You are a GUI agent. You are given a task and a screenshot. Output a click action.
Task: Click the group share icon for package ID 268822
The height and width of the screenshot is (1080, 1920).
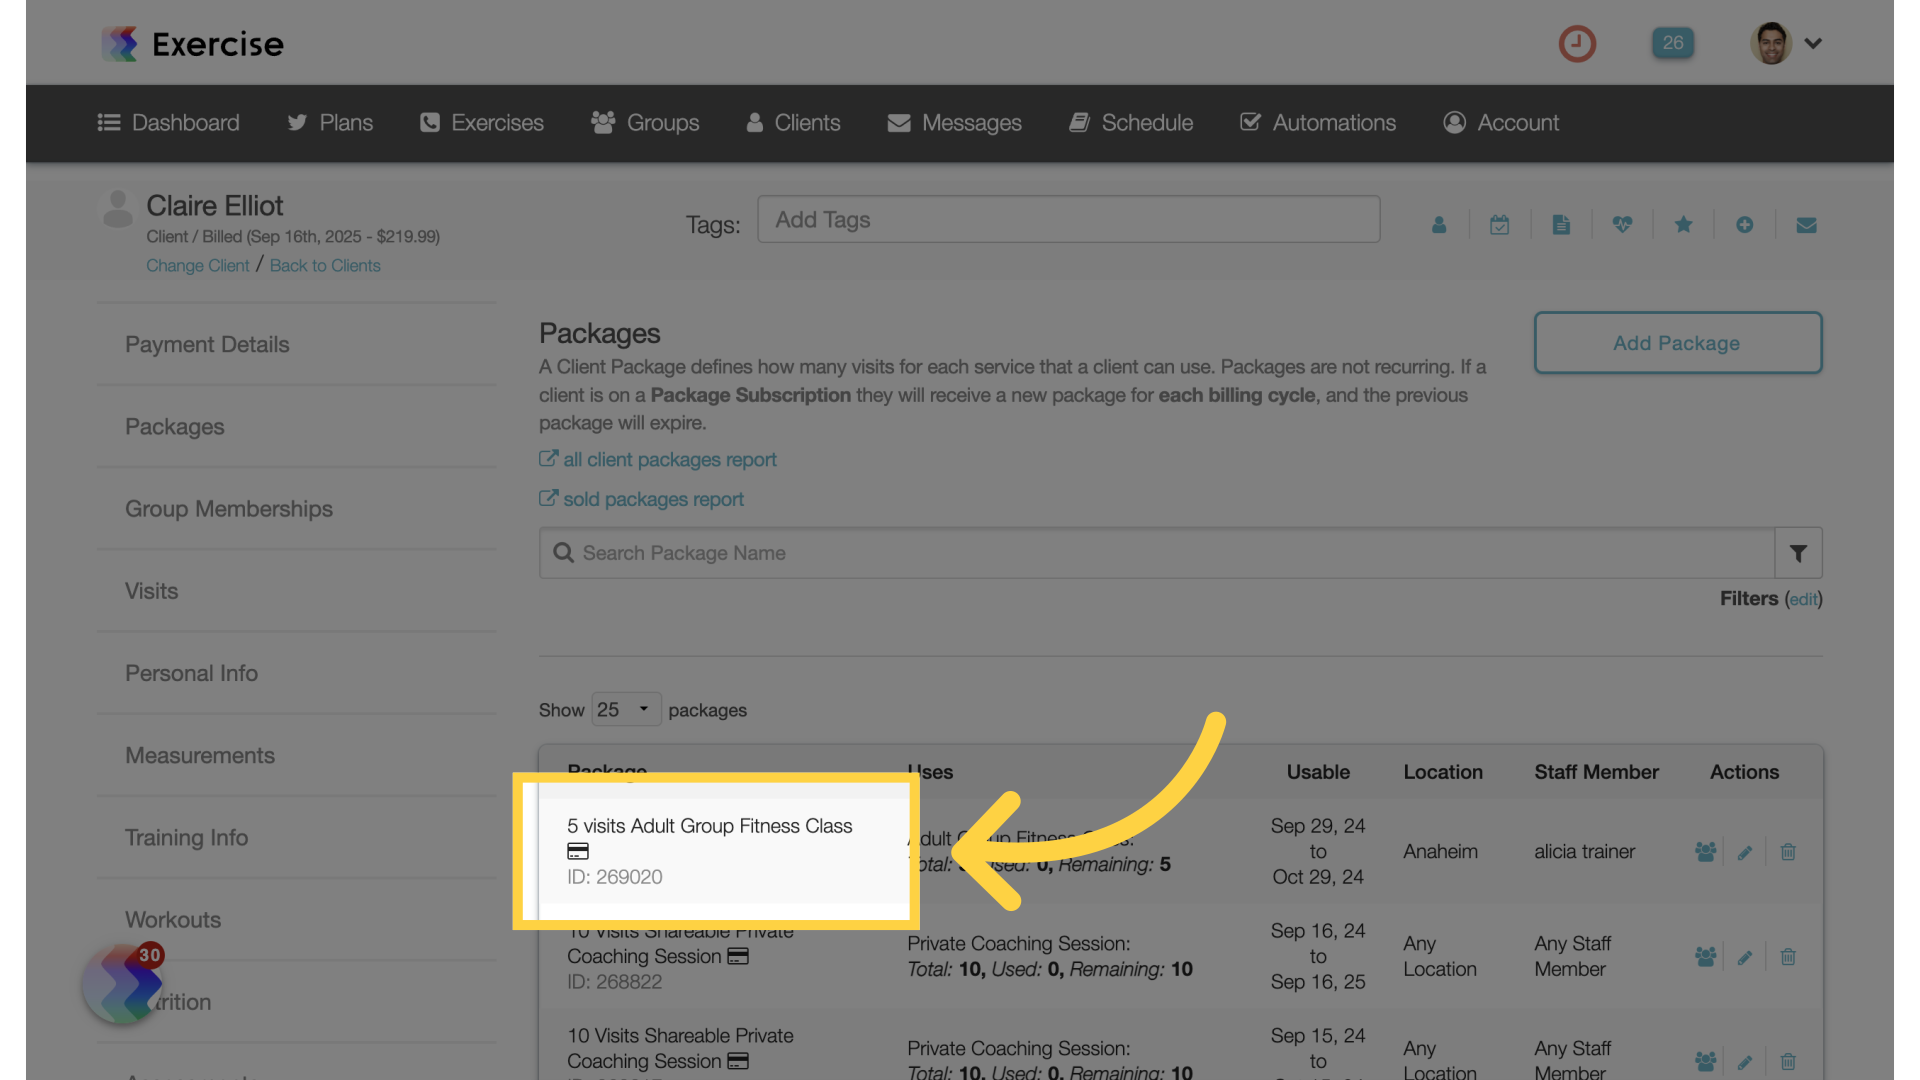[x=1705, y=957]
